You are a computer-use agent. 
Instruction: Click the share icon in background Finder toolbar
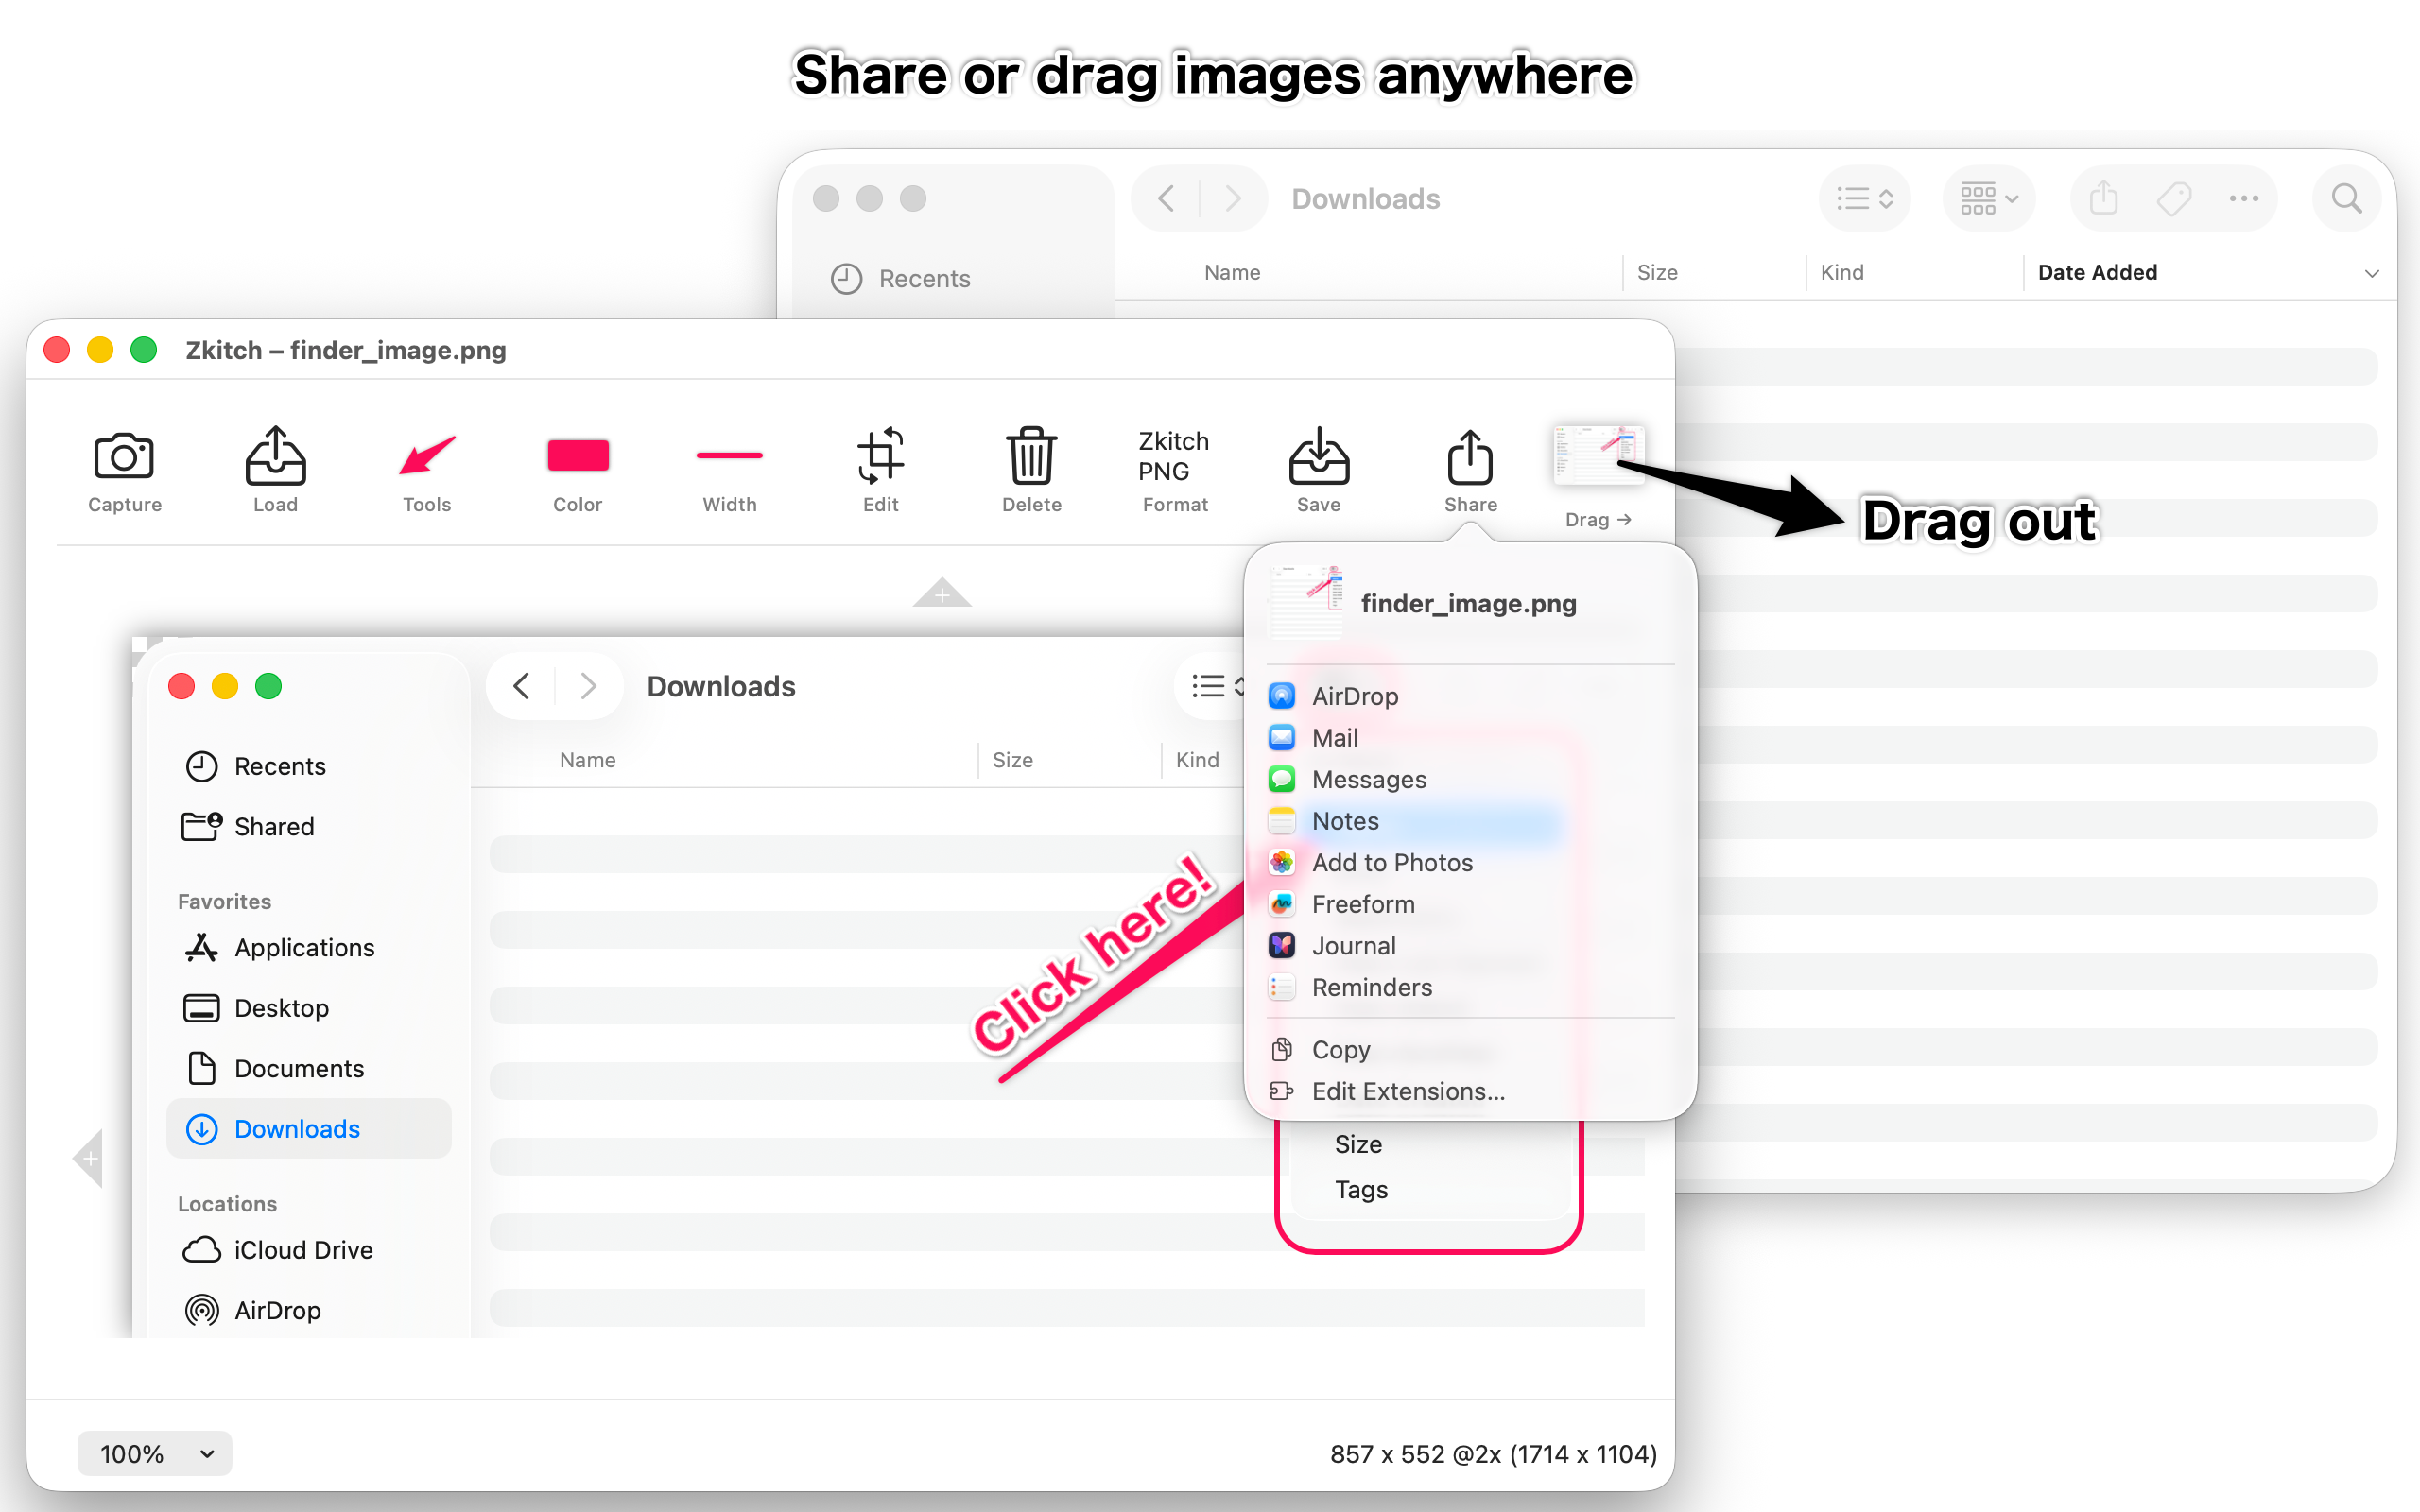click(2104, 198)
